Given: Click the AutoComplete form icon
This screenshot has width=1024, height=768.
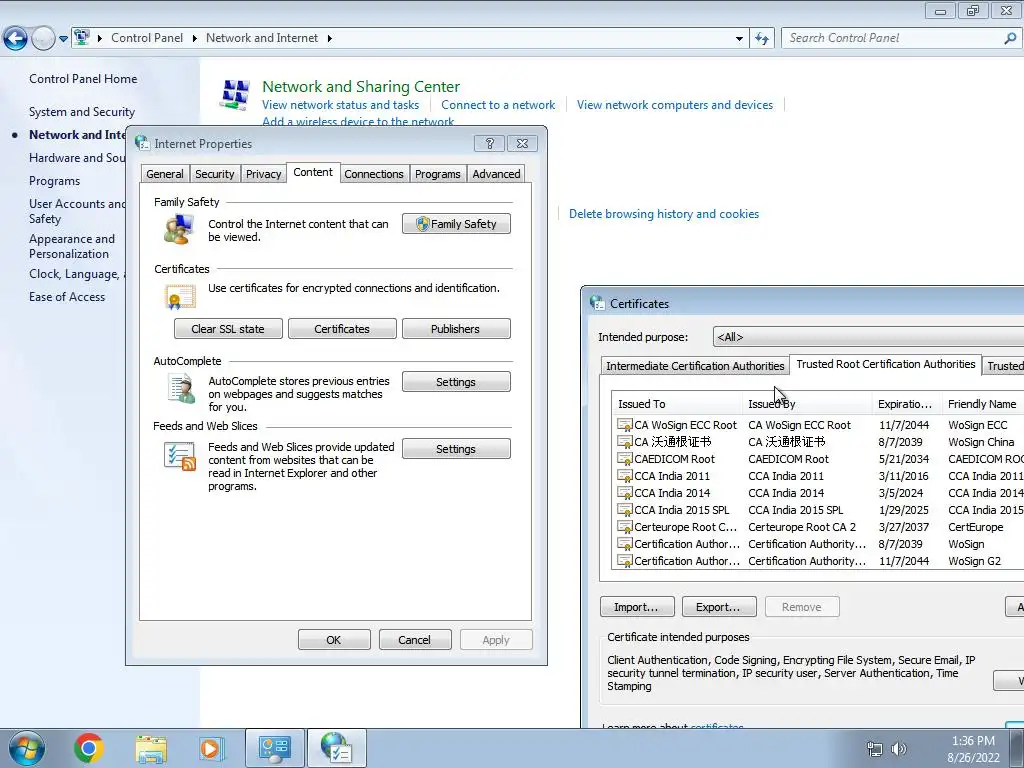Looking at the screenshot, I should click(x=181, y=389).
